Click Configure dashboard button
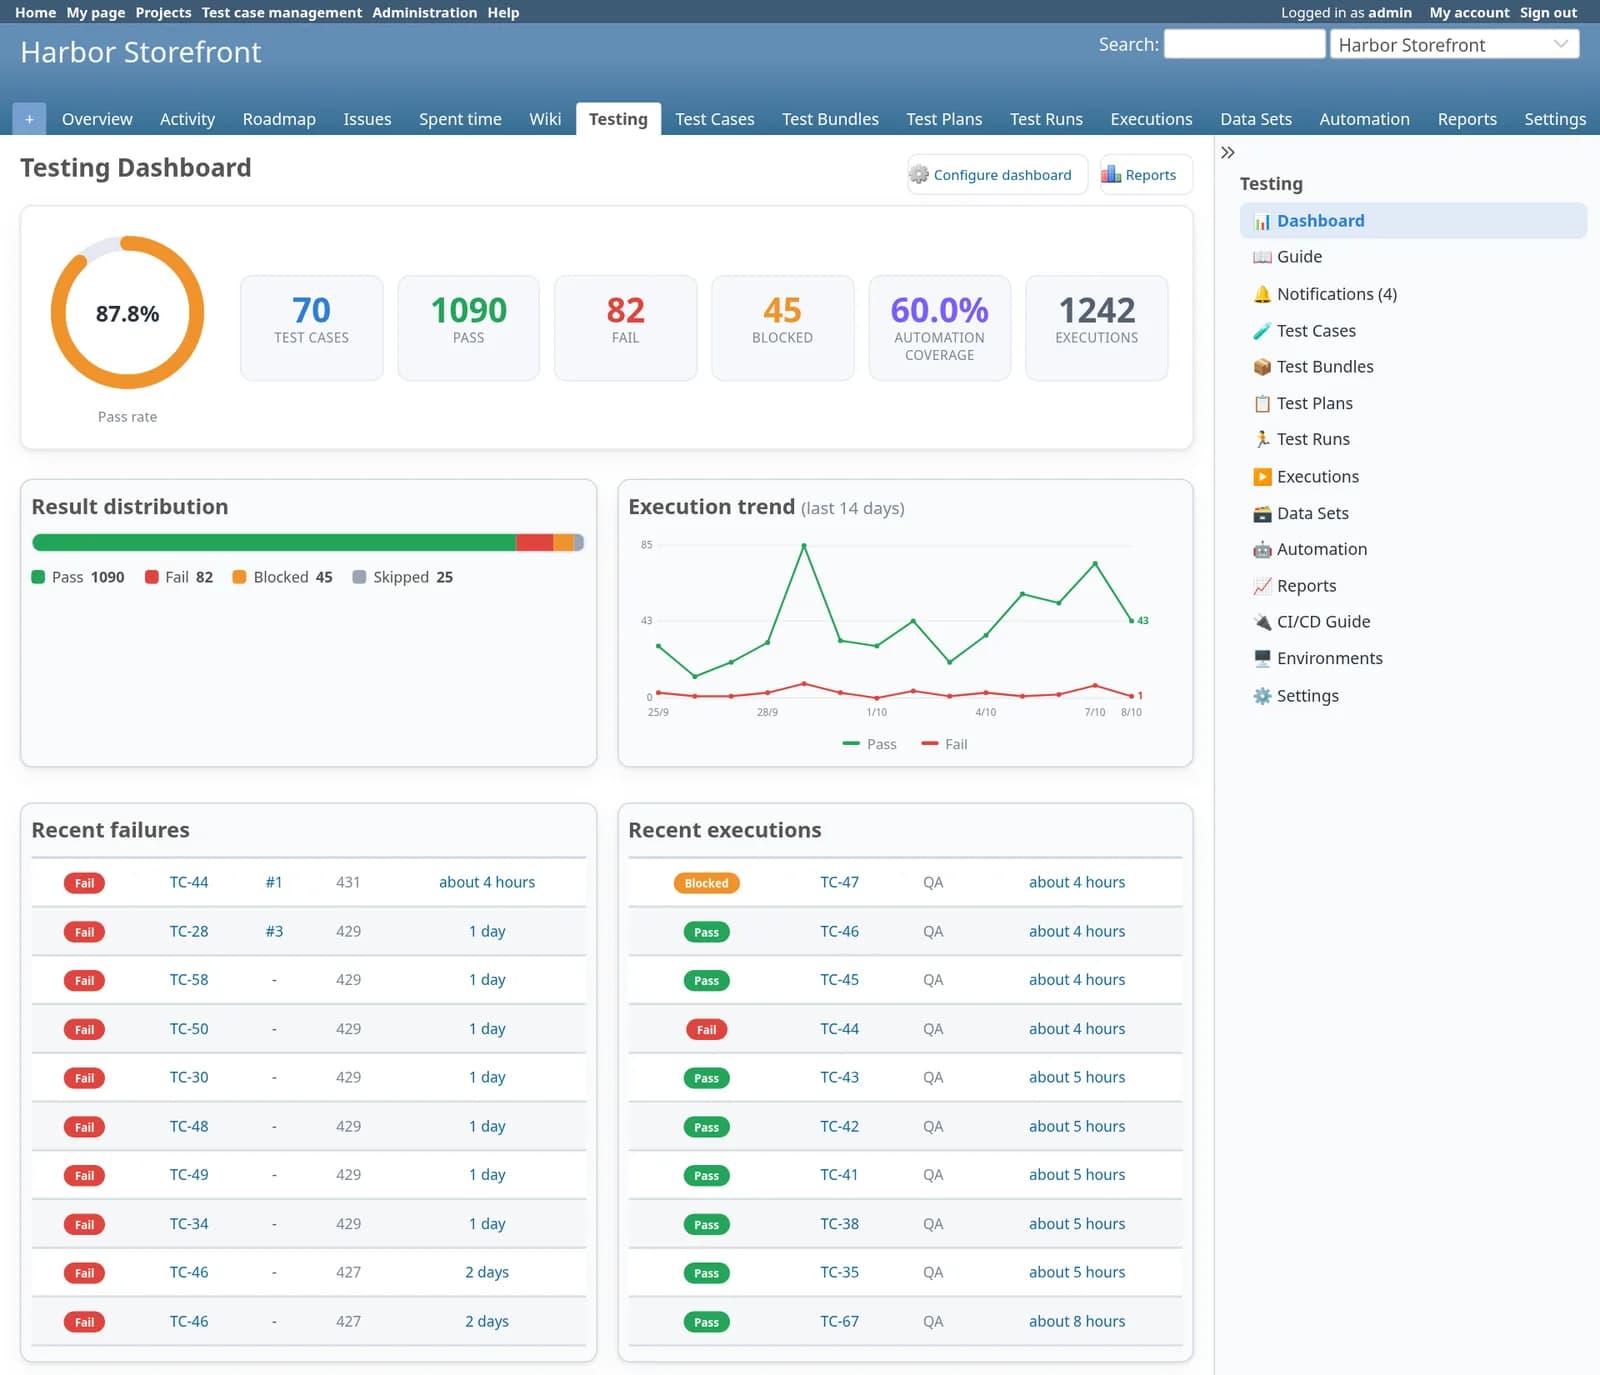The image size is (1600, 1375). point(997,175)
